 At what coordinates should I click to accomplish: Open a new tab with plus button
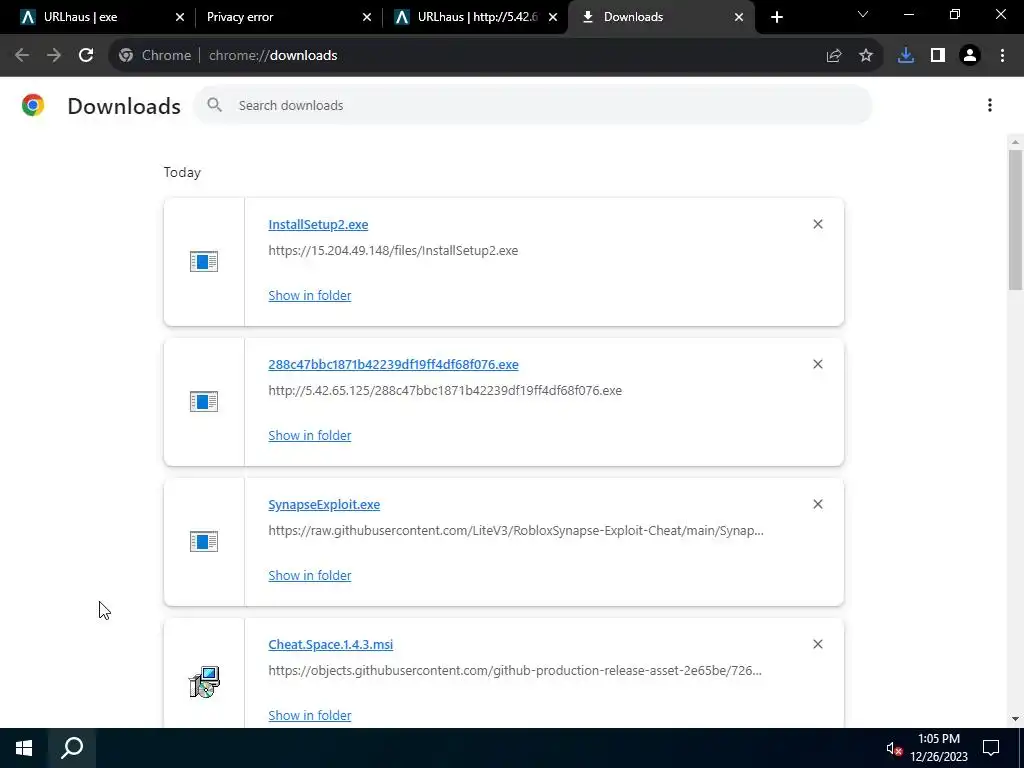coord(776,17)
